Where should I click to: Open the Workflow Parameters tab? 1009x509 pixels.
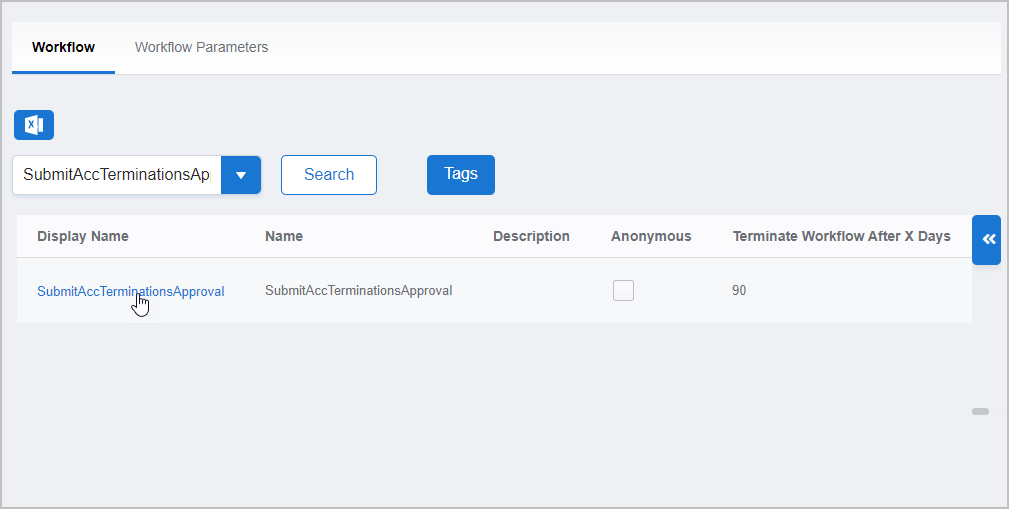tap(201, 47)
